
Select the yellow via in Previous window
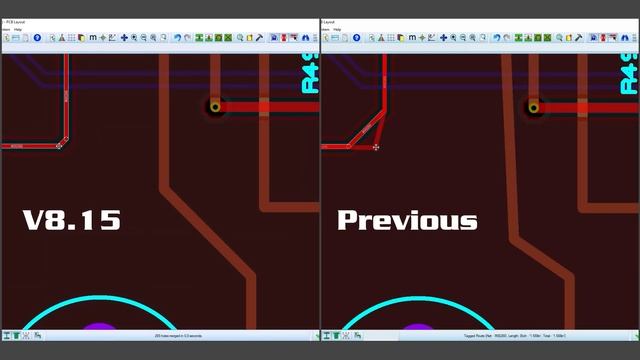533,108
